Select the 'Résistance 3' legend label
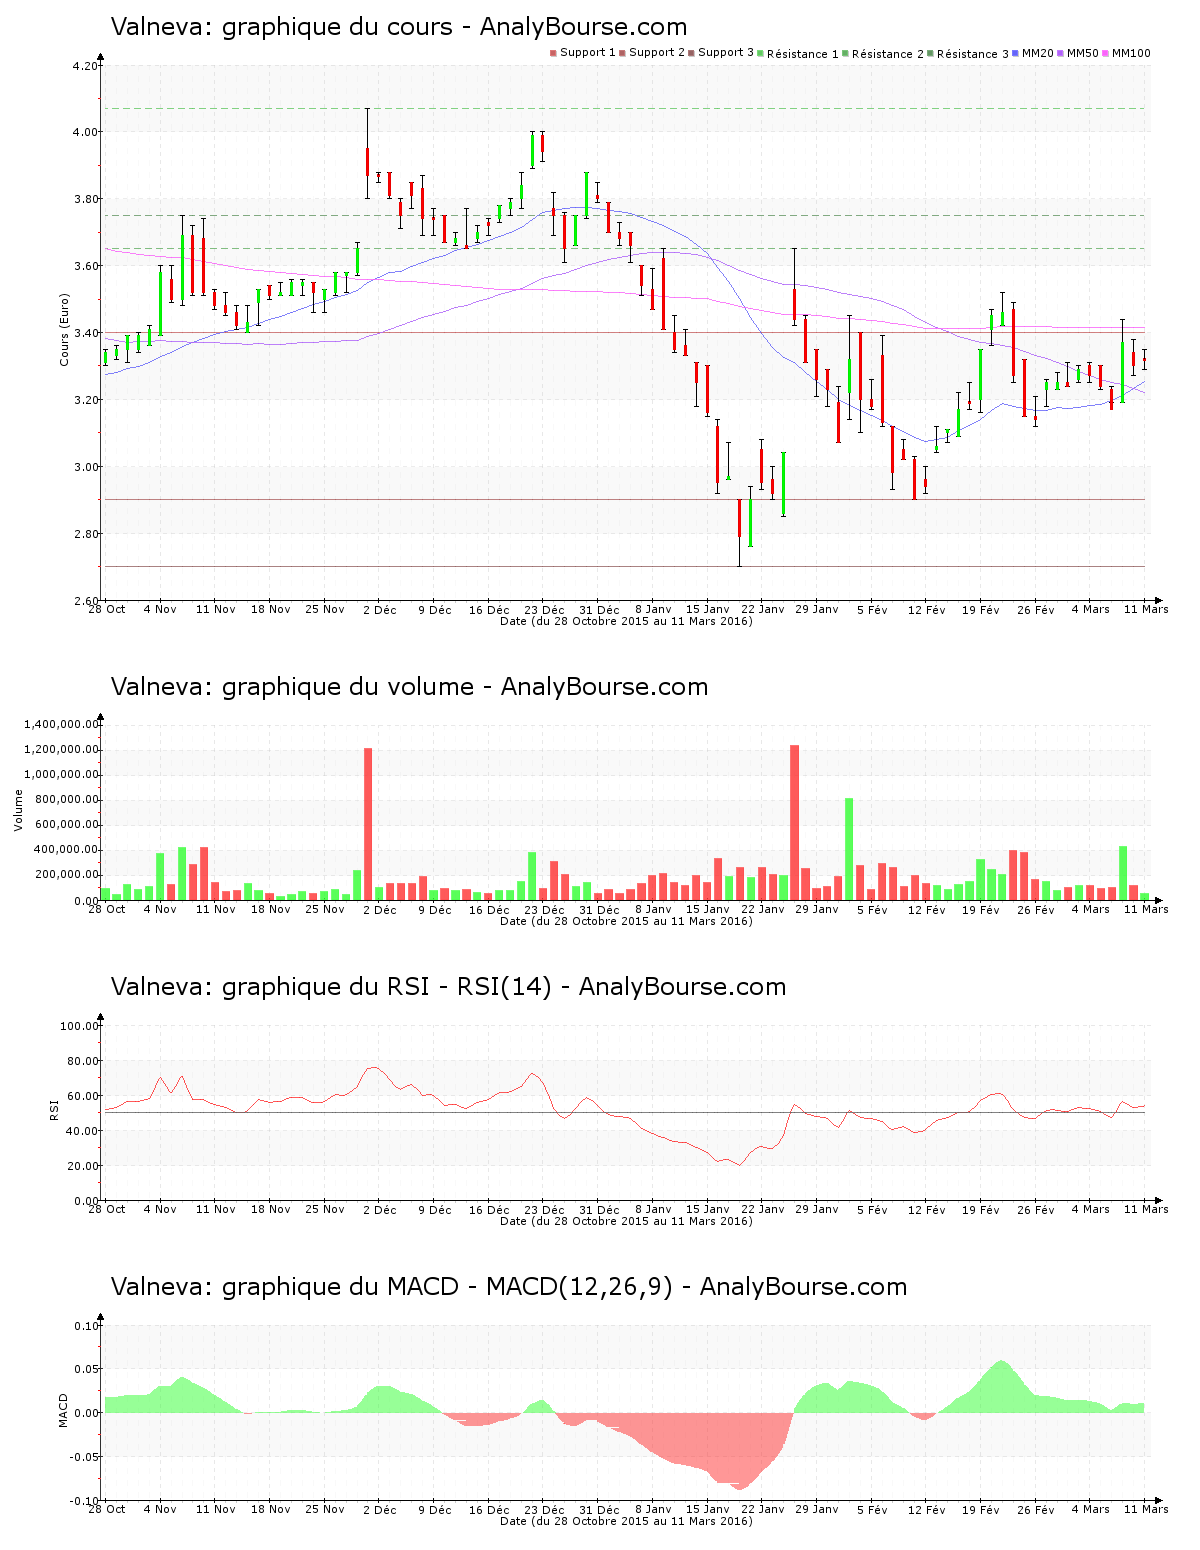Screen dimensions: 1200x1550 click(973, 54)
